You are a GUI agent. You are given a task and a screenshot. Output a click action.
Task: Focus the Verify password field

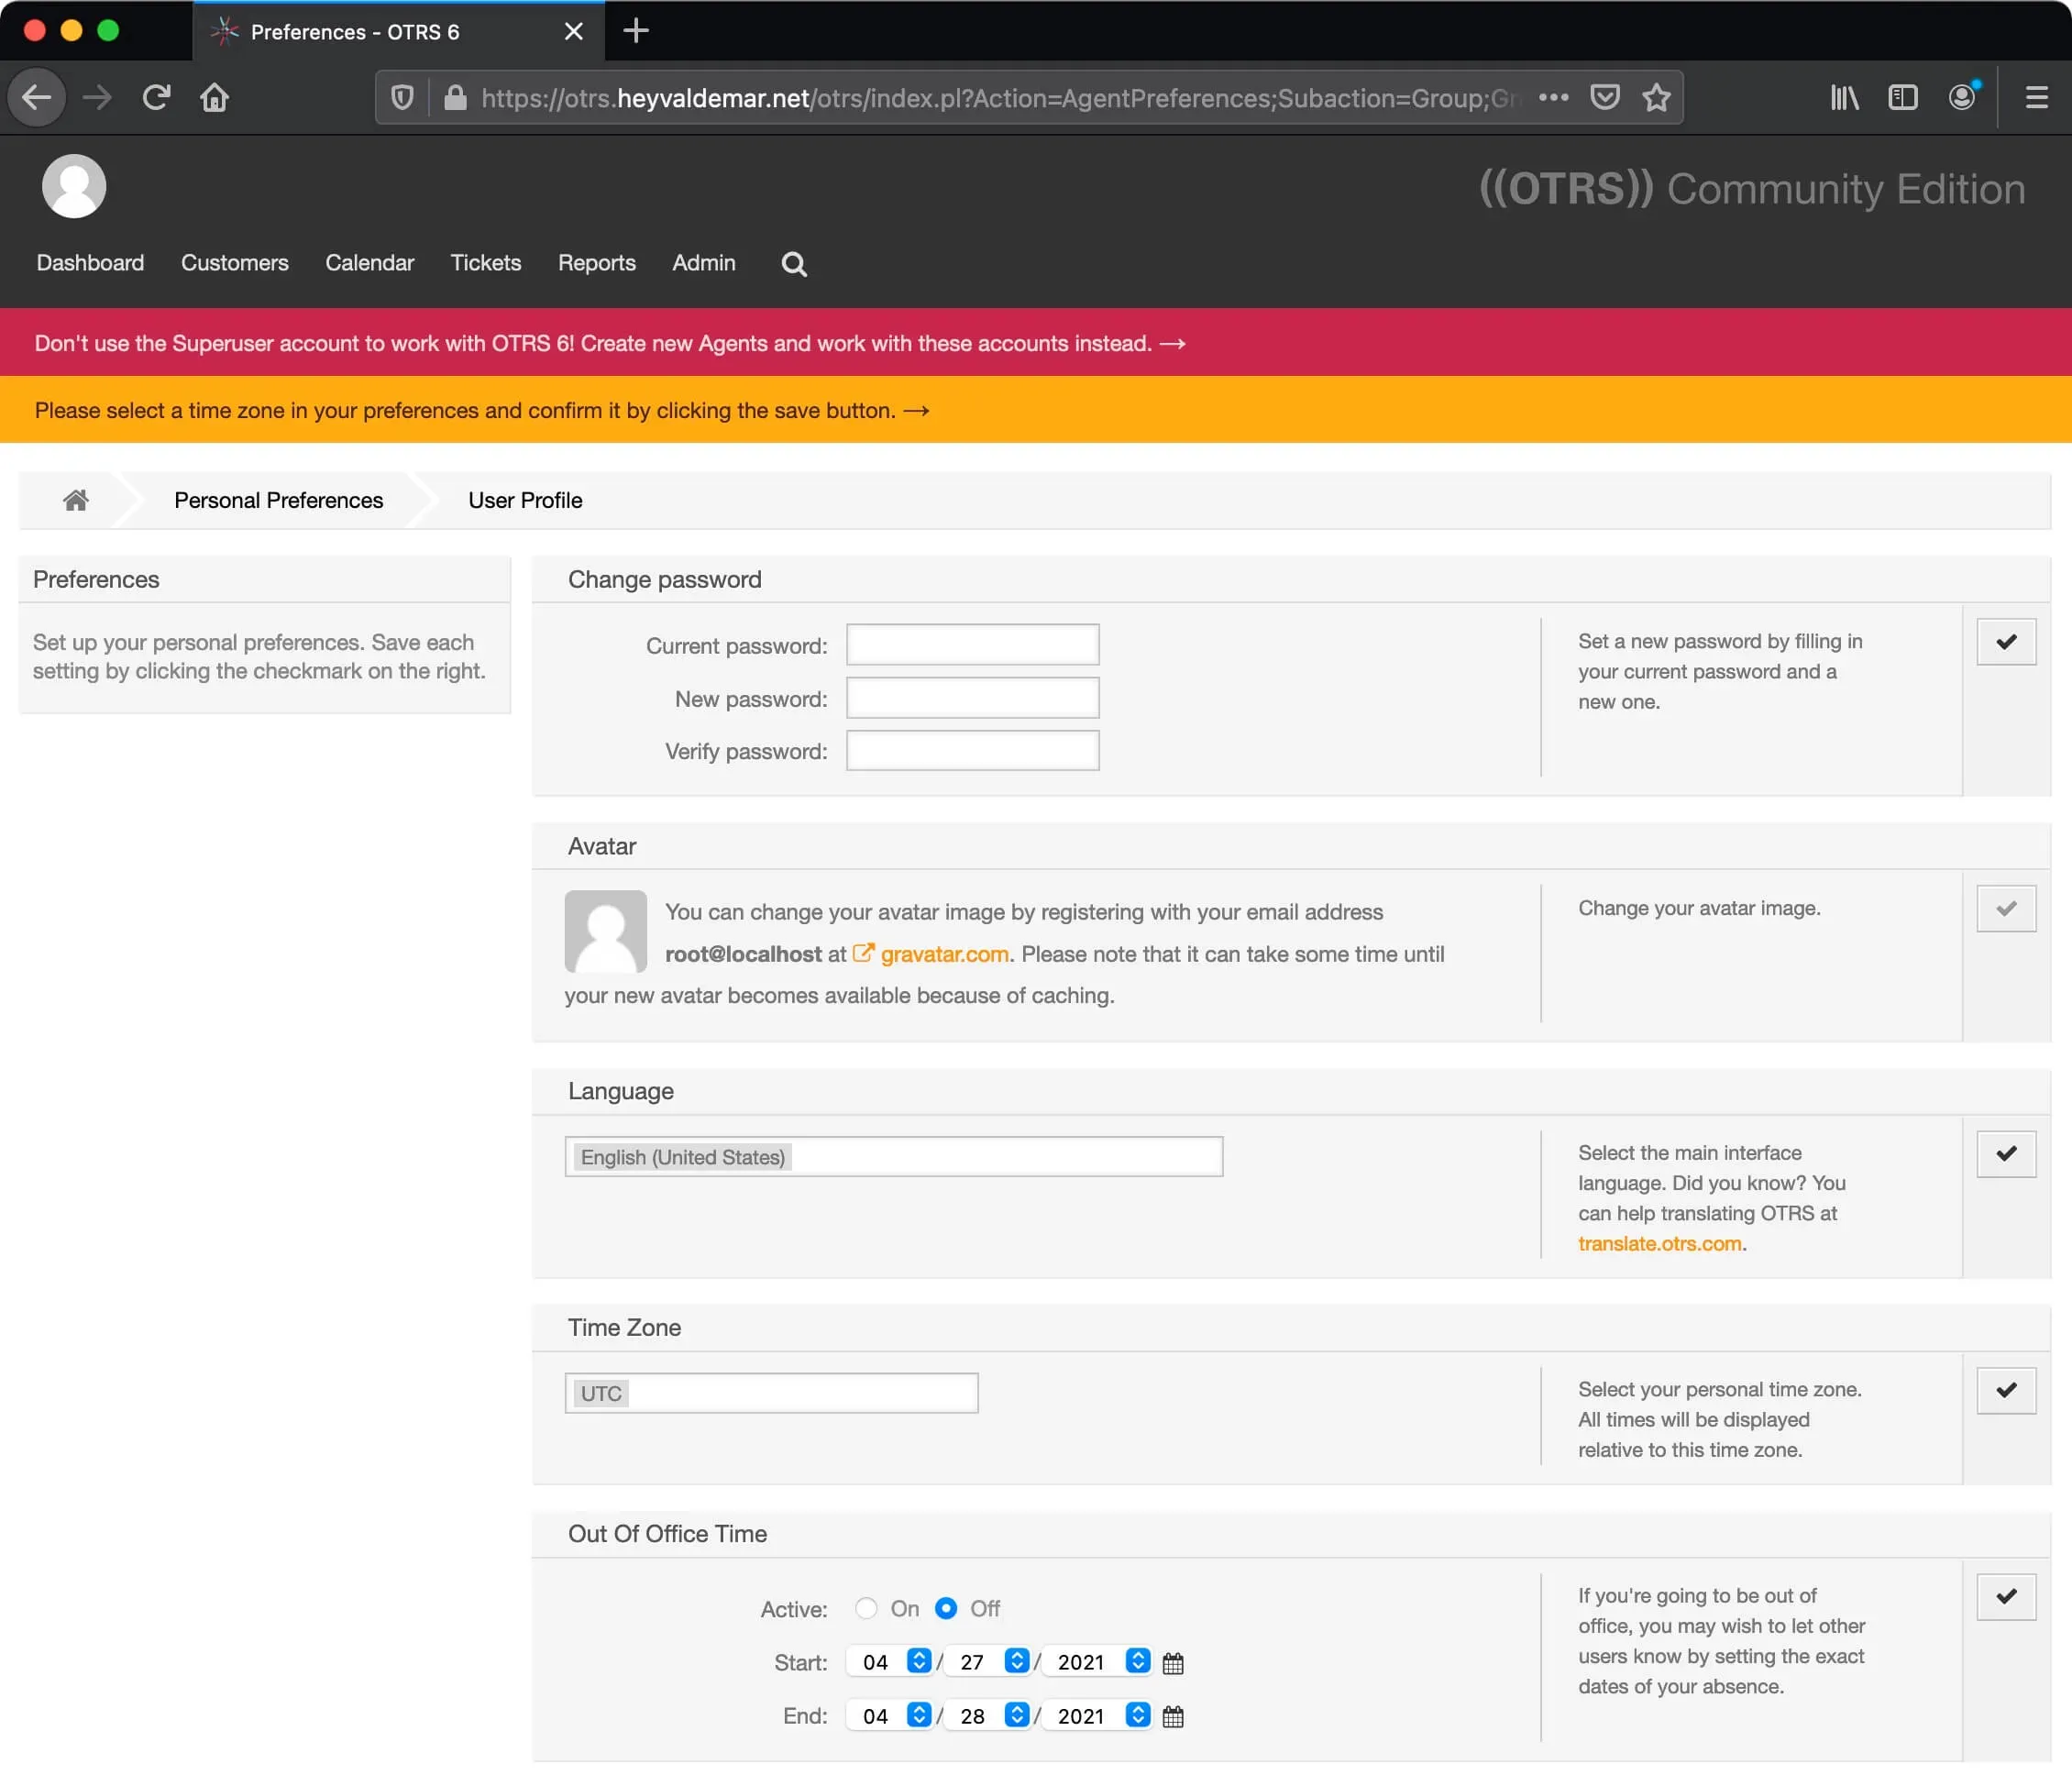(972, 751)
